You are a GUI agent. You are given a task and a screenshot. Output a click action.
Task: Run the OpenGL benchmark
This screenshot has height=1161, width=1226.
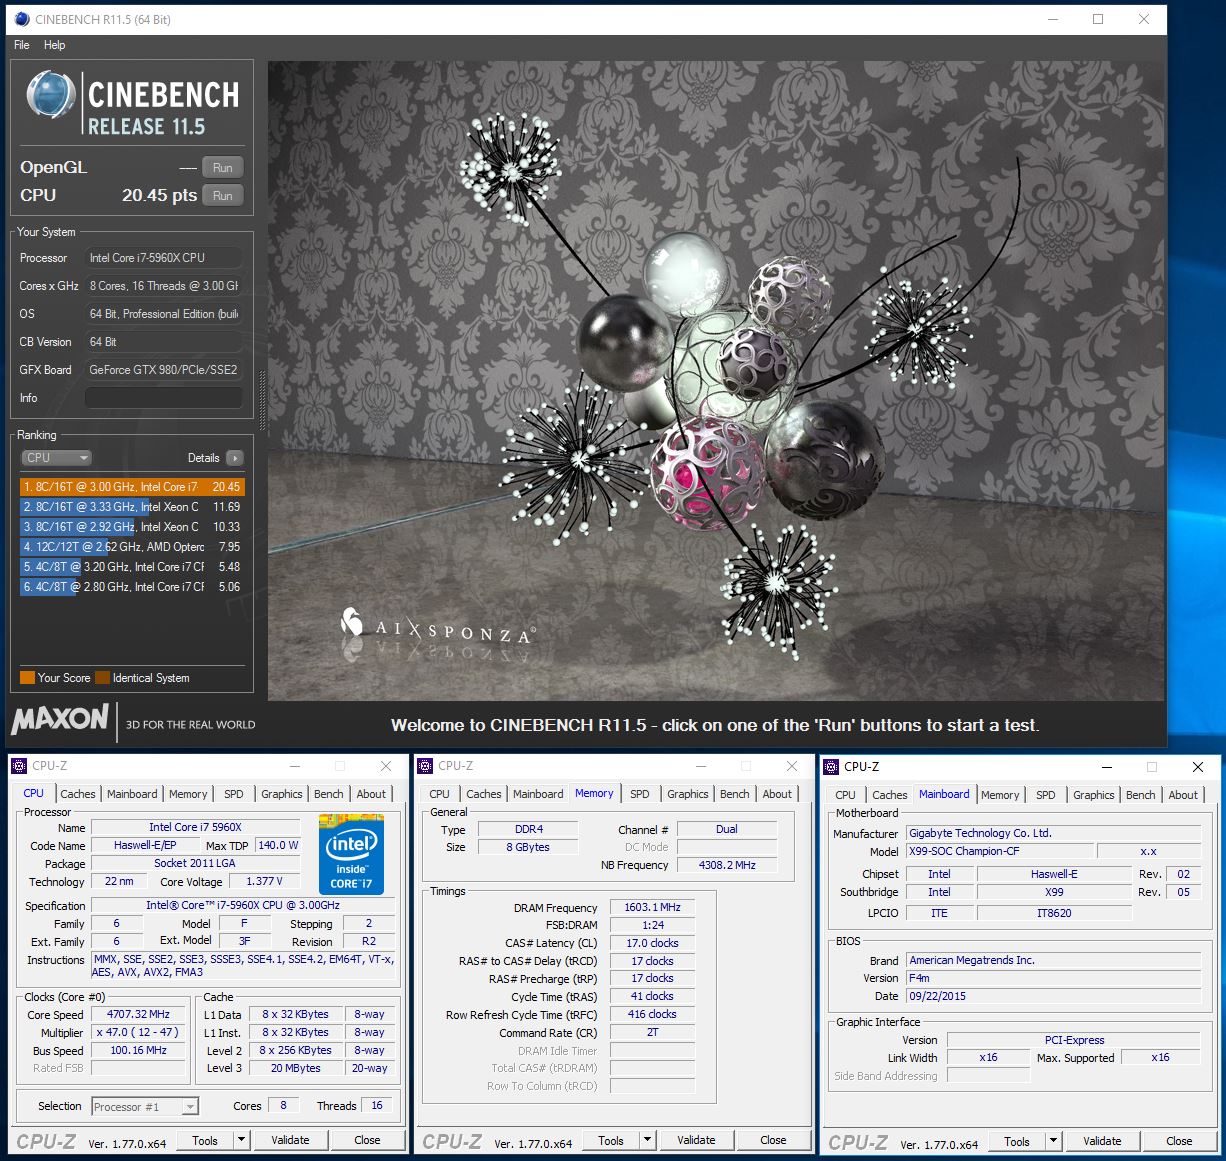tap(223, 168)
